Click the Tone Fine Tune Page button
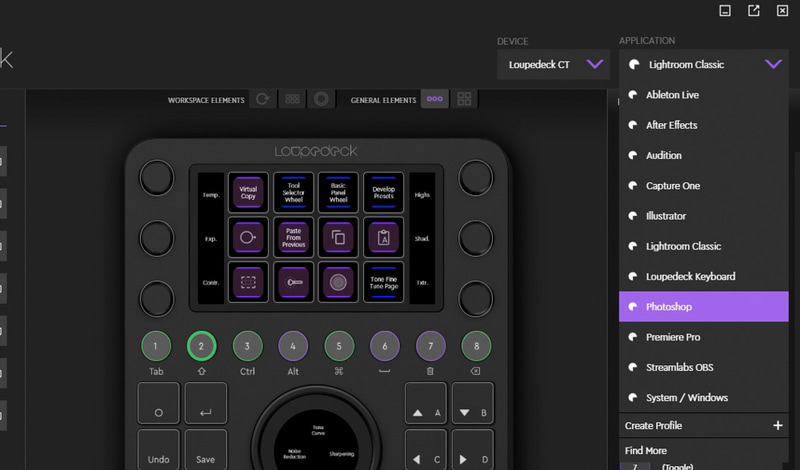This screenshot has height=470, width=800. (x=383, y=282)
